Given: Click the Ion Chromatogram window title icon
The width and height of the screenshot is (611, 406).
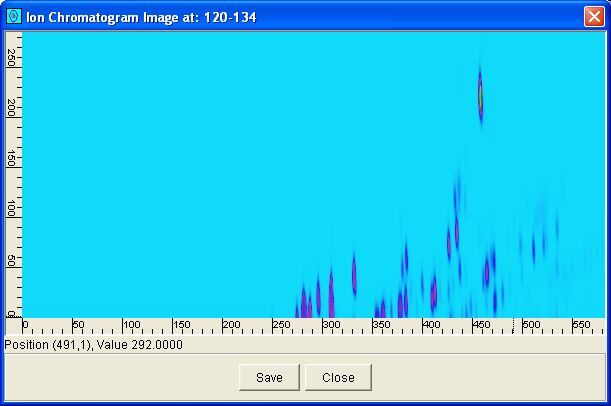Looking at the screenshot, I should point(13,17).
